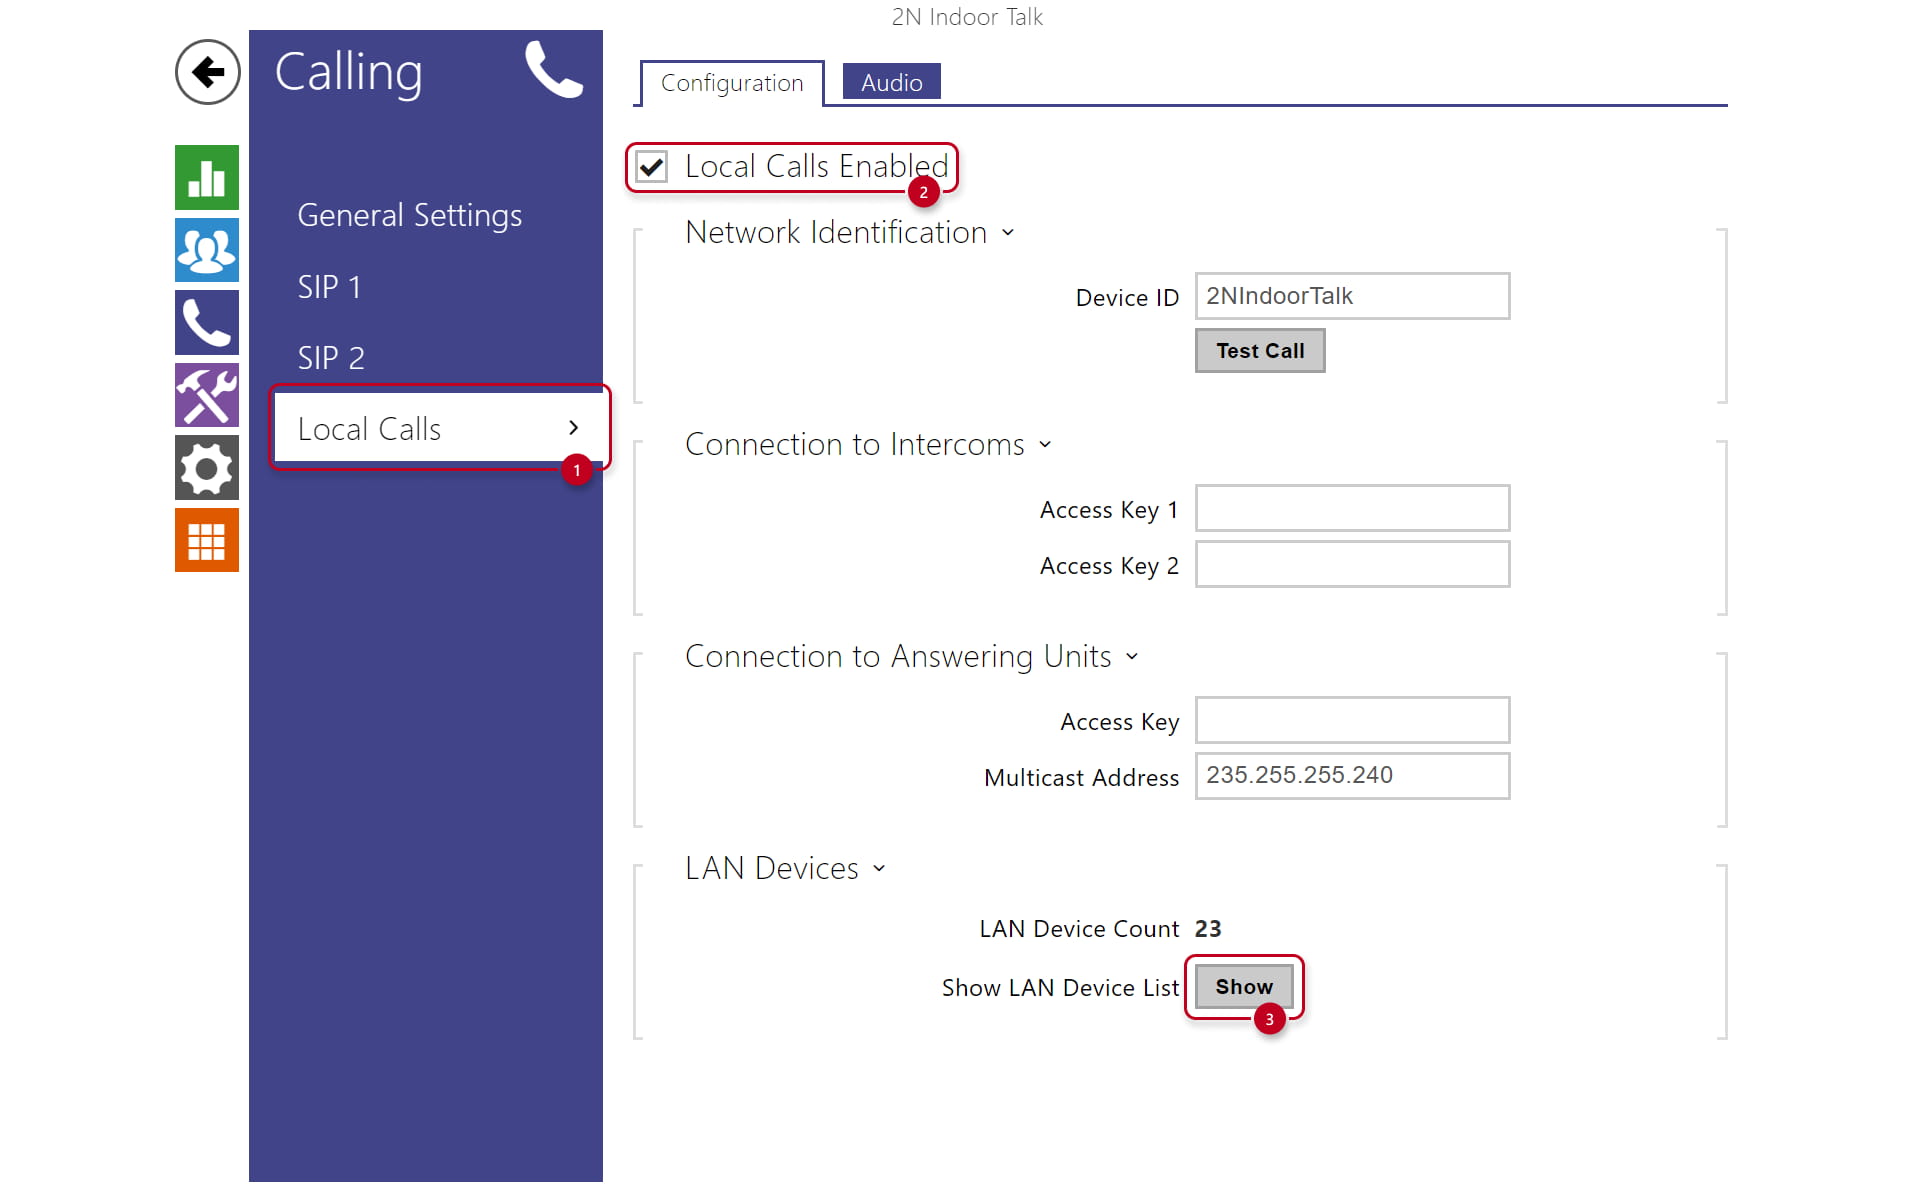
Task: Click the Access Key 1 field
Action: coord(1352,508)
